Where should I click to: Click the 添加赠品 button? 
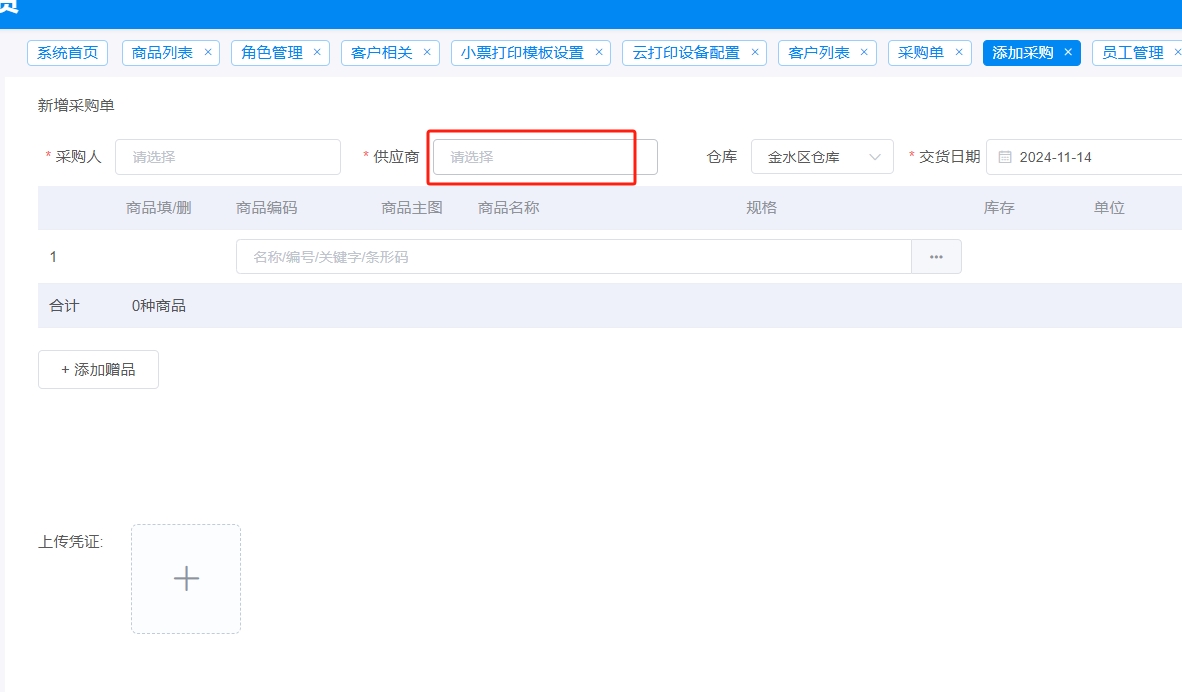coord(98,369)
